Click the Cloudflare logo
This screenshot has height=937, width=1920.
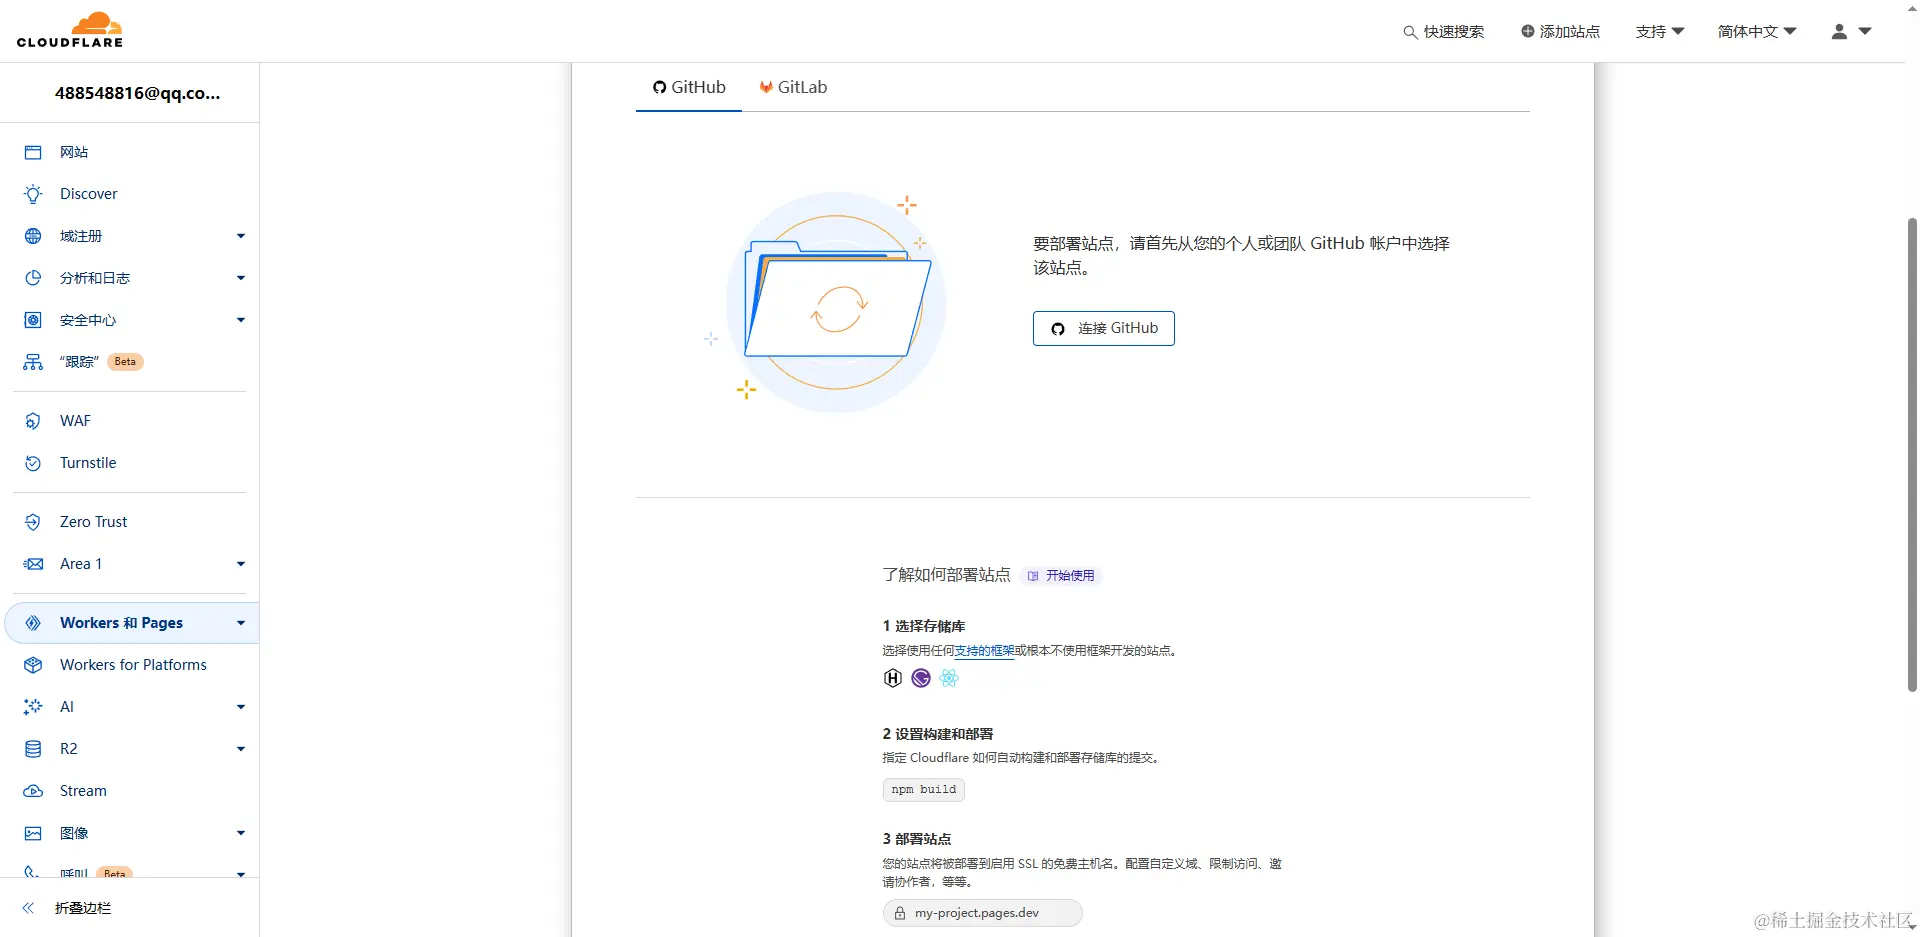coord(70,30)
